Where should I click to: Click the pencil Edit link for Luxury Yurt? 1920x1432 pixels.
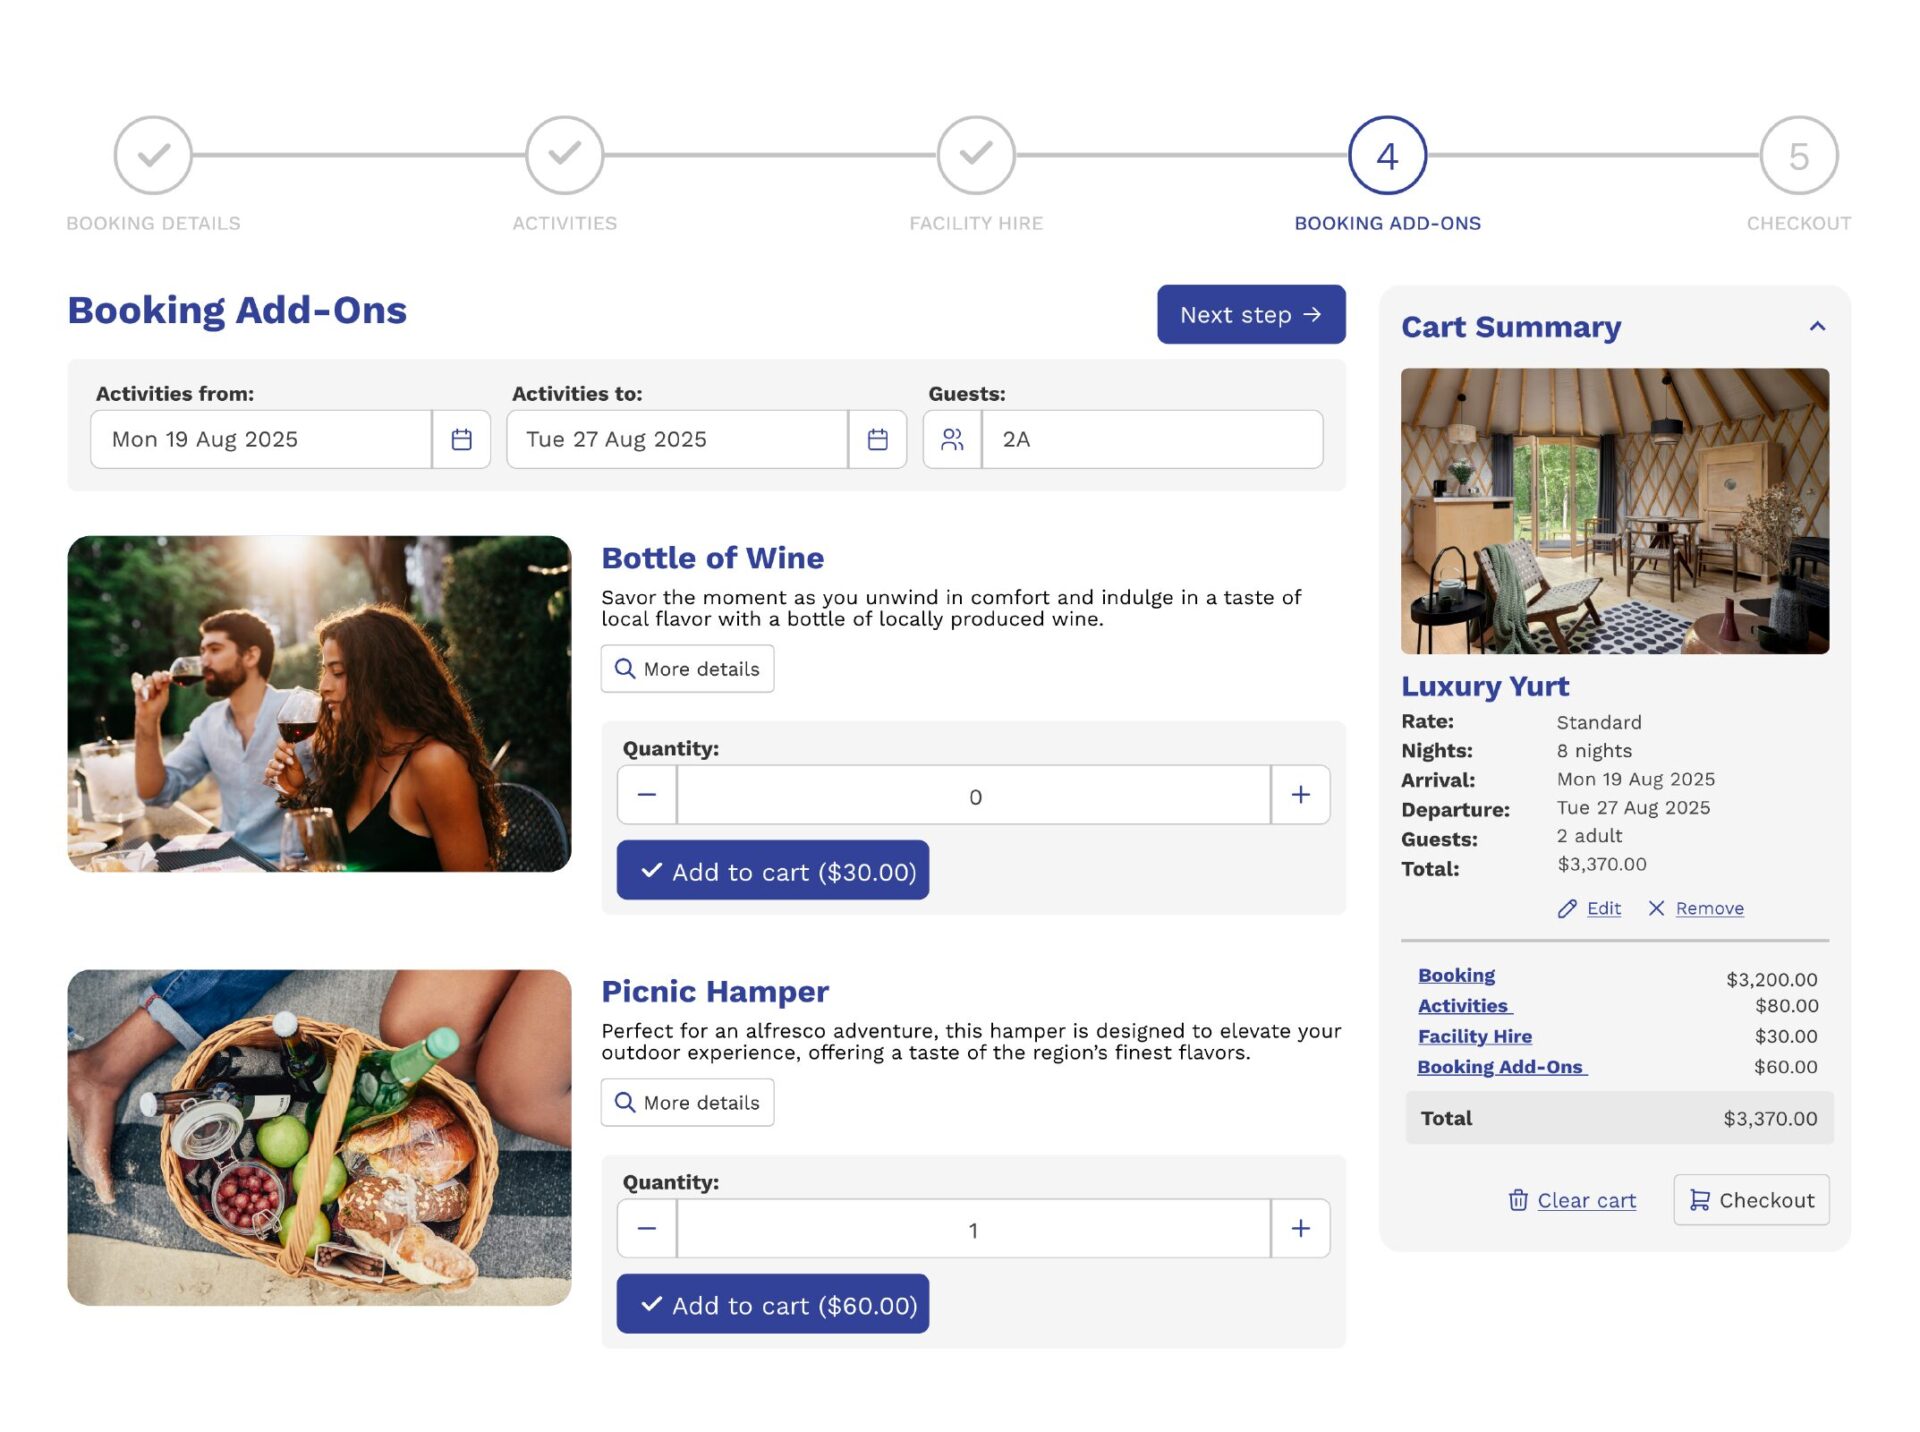pyautogui.click(x=1590, y=908)
